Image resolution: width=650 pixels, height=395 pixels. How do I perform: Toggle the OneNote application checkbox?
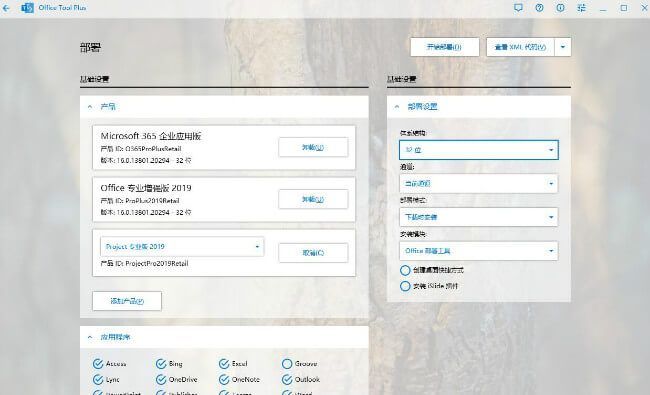tap(224, 379)
